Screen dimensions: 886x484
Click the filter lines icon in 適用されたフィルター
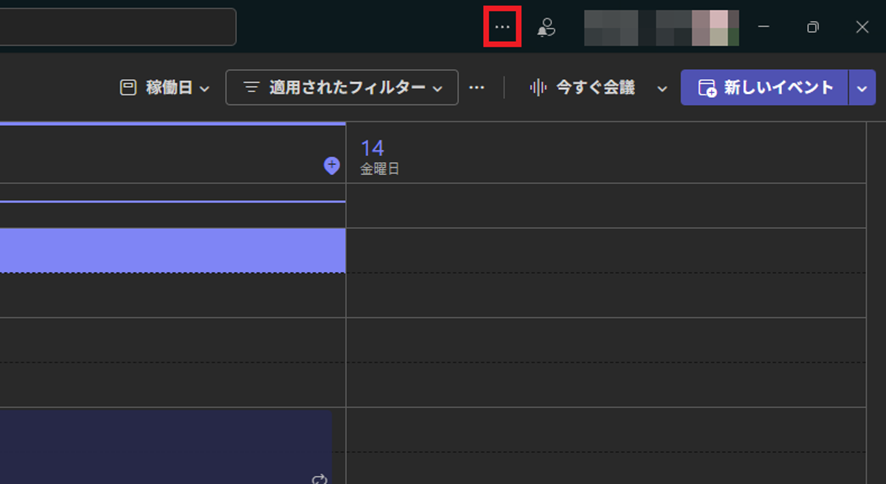coord(251,88)
